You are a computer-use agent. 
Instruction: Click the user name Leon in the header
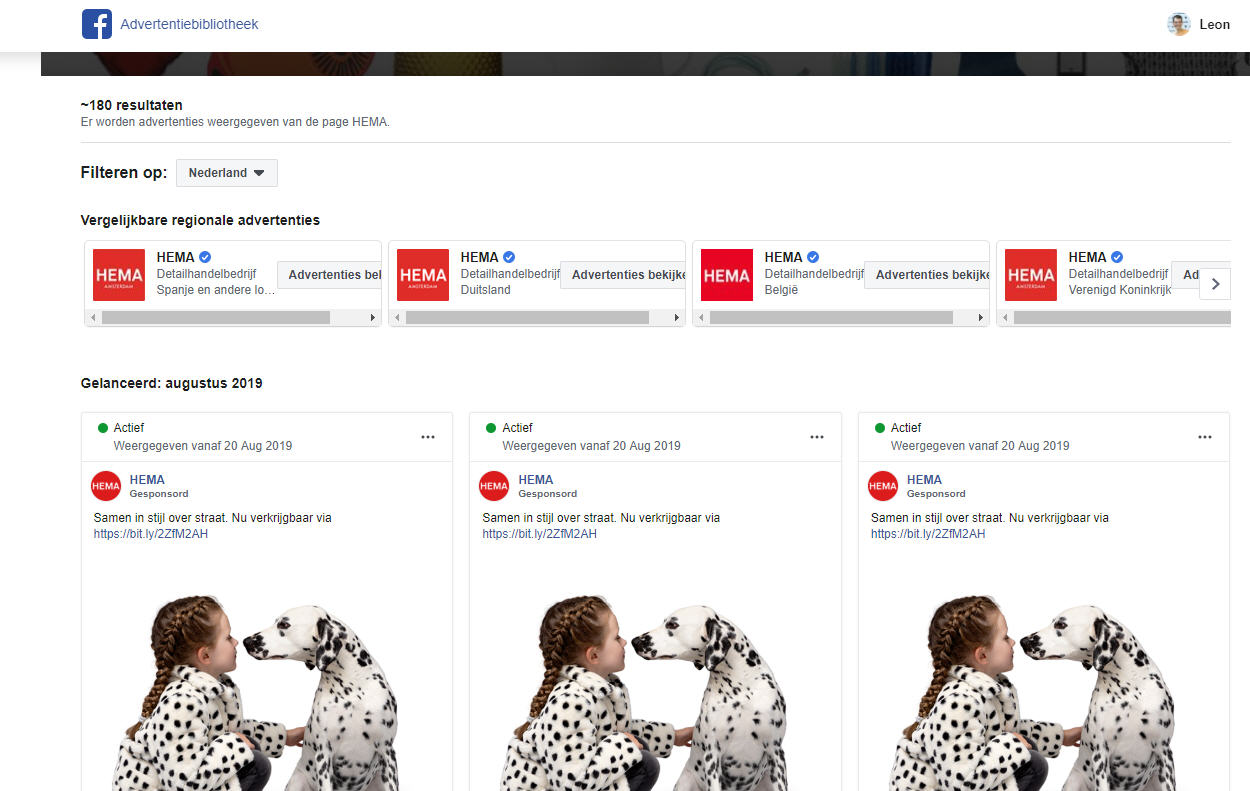point(1215,24)
